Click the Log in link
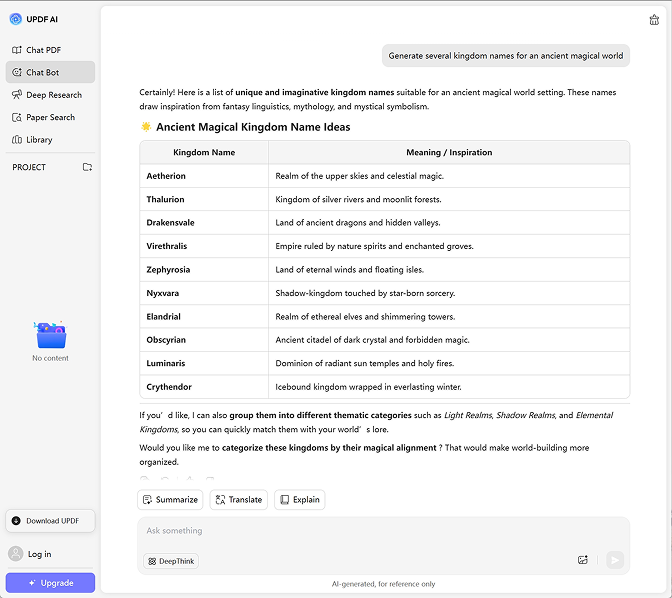 40,554
